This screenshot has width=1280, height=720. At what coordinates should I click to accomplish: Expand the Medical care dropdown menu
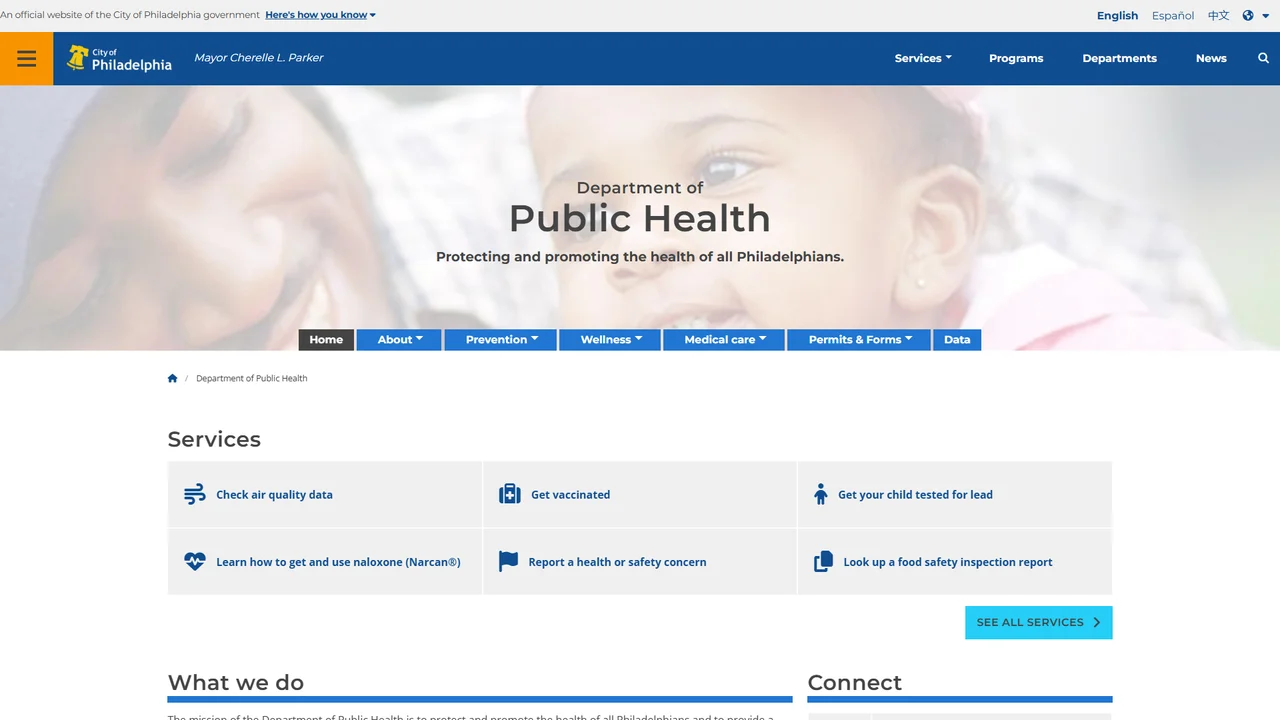point(725,340)
